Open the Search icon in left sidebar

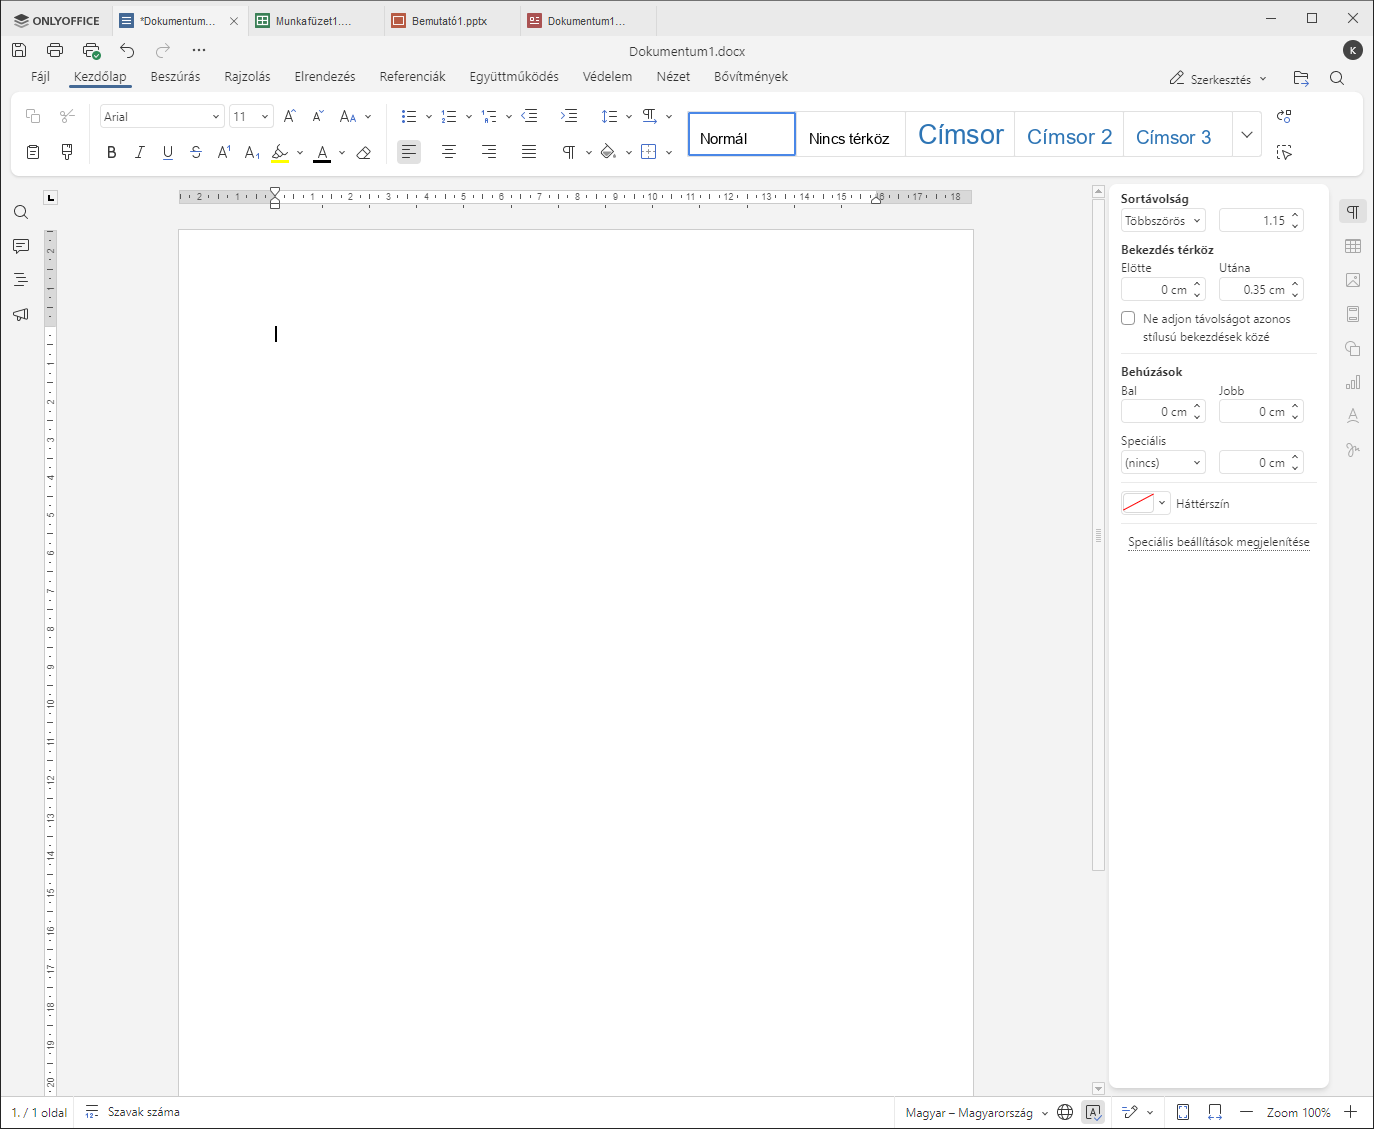tap(20, 212)
